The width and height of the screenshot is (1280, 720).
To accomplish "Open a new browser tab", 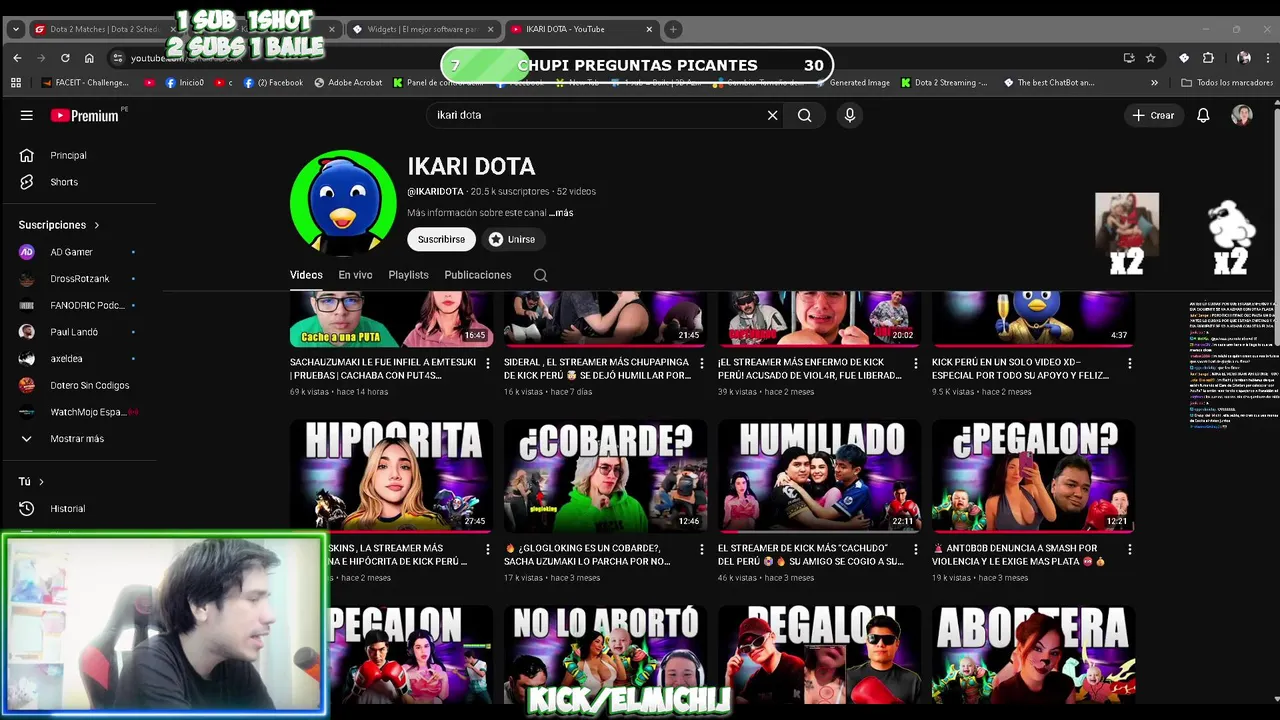I will point(673,29).
